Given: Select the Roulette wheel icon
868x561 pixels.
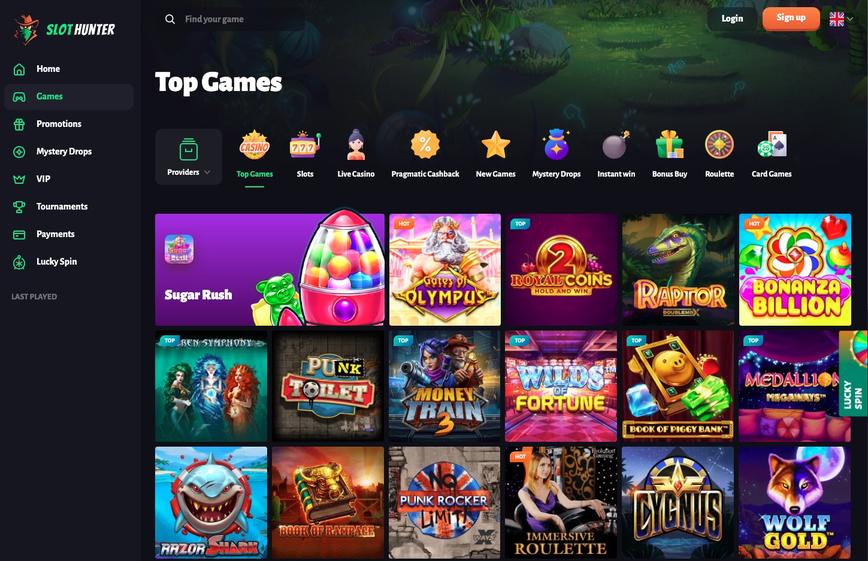Looking at the screenshot, I should tap(719, 145).
